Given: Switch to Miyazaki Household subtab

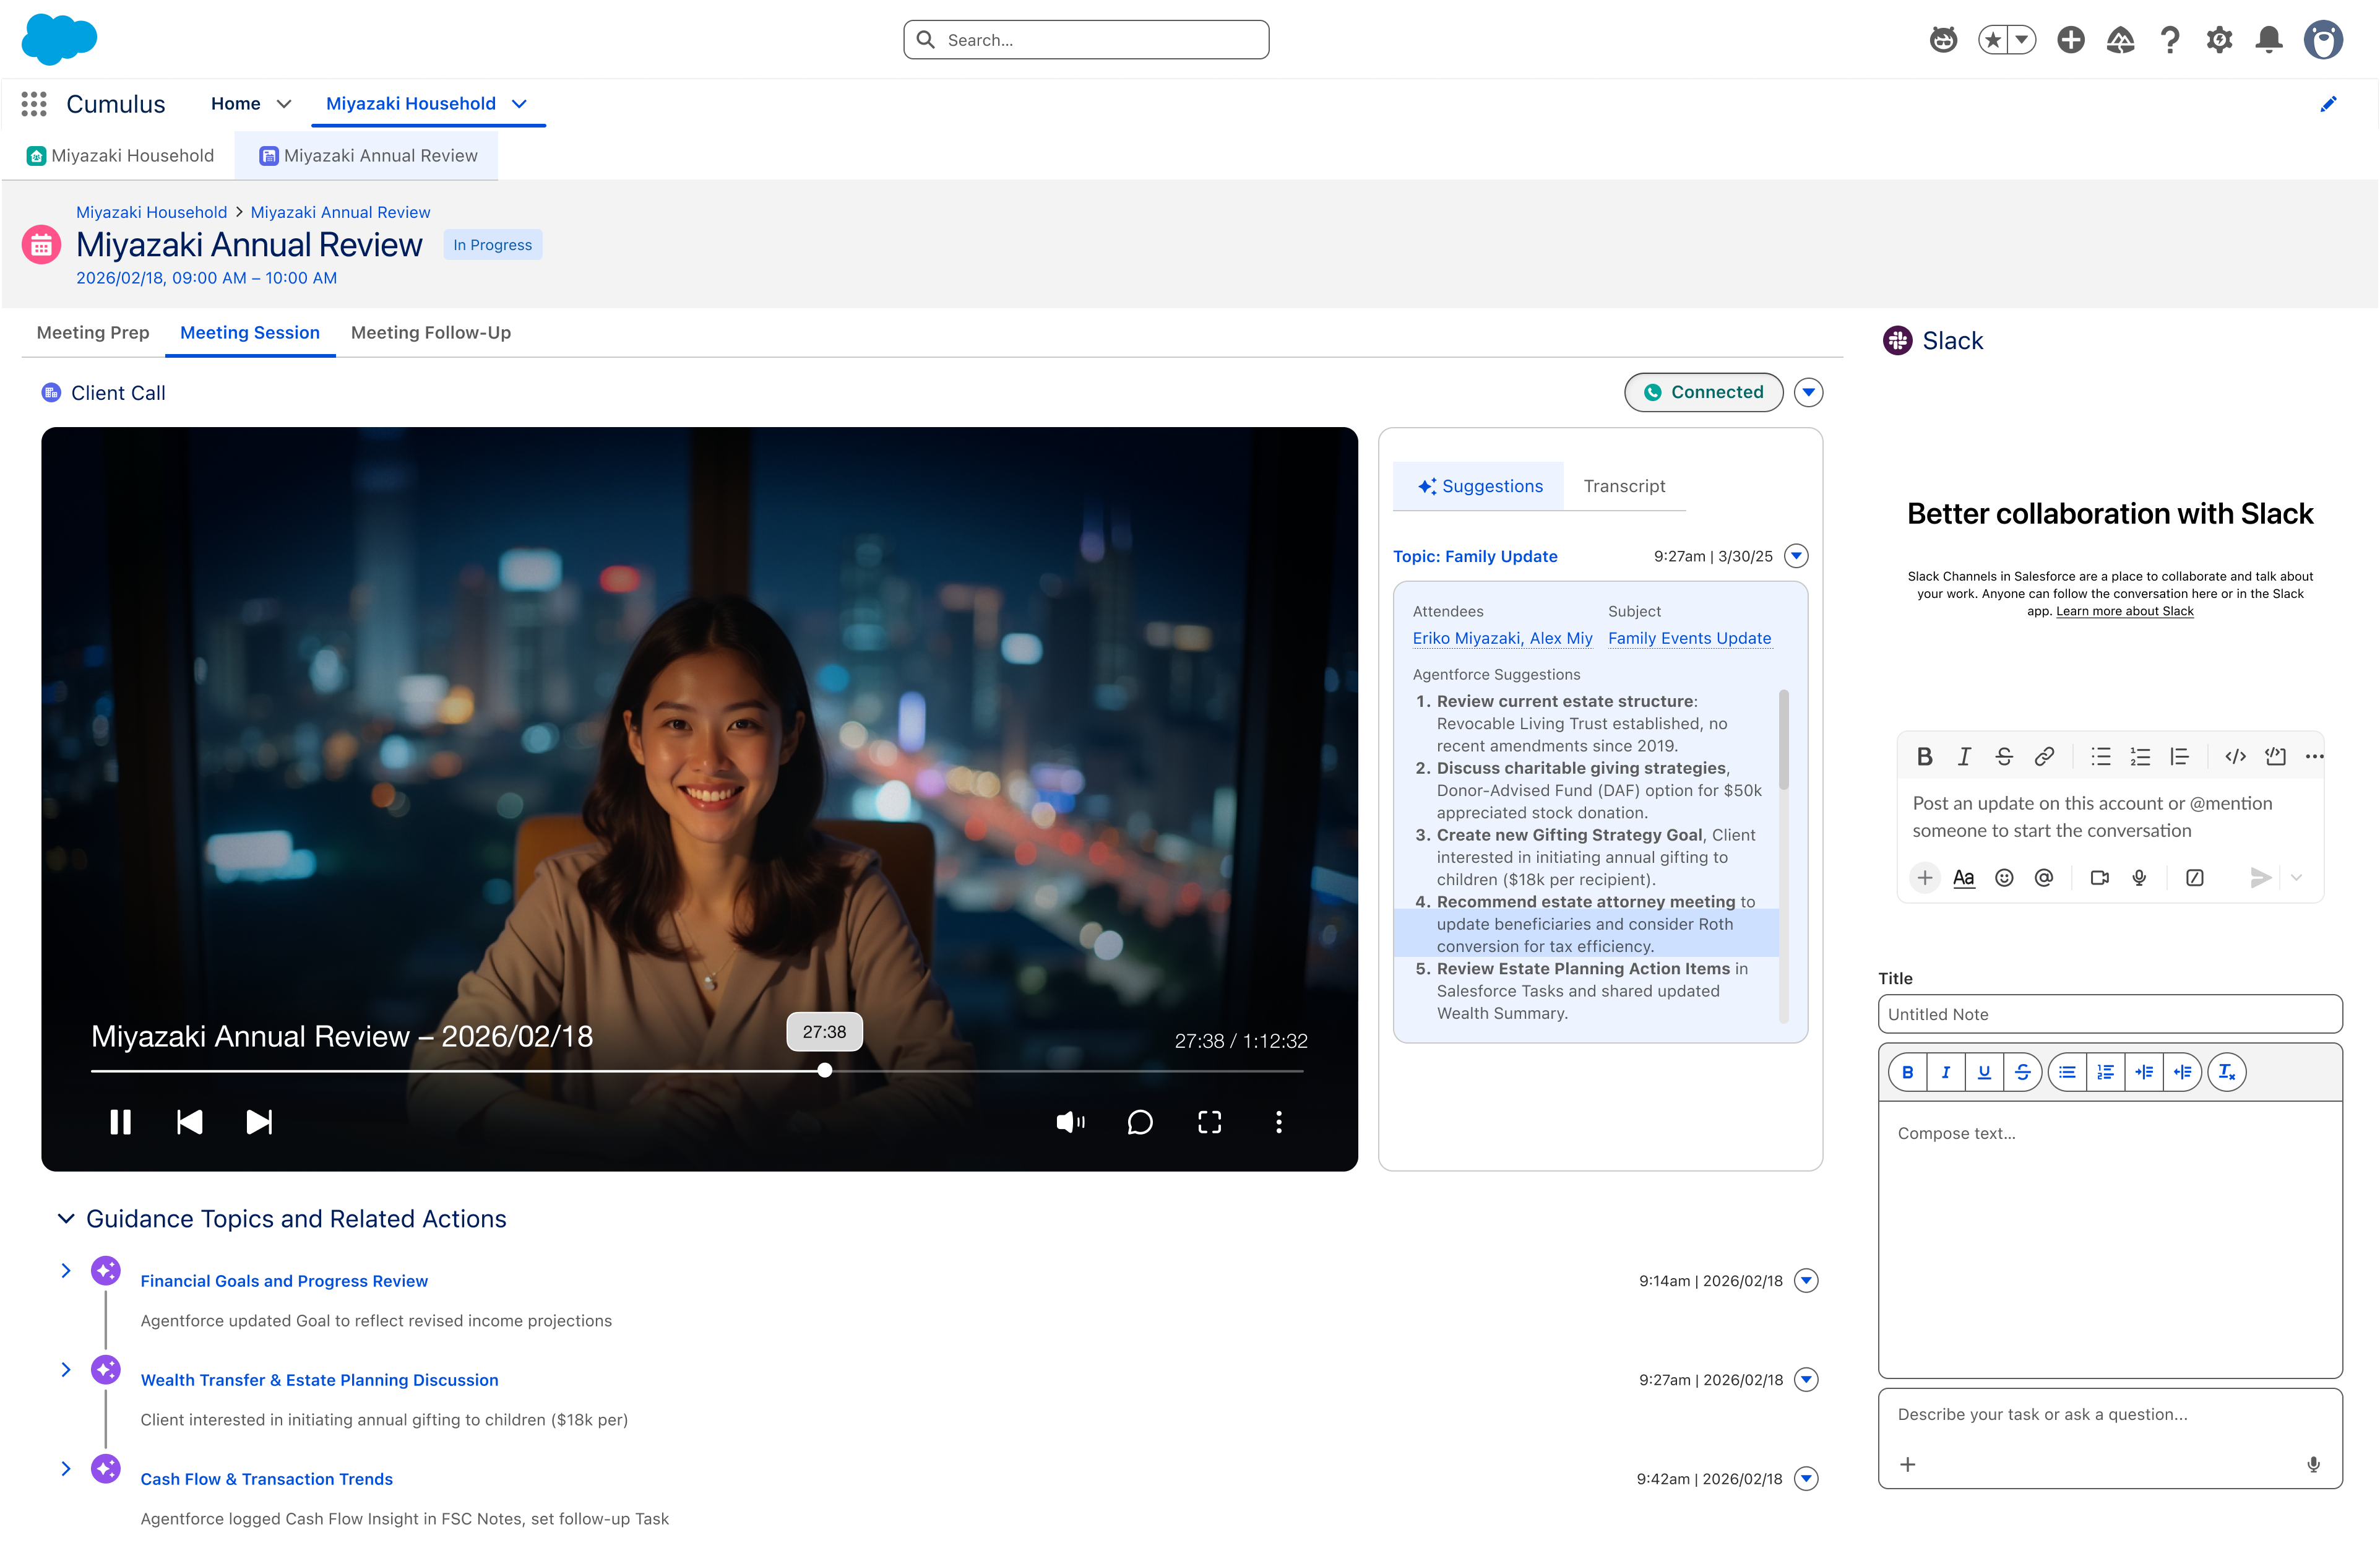Looking at the screenshot, I should [120, 155].
